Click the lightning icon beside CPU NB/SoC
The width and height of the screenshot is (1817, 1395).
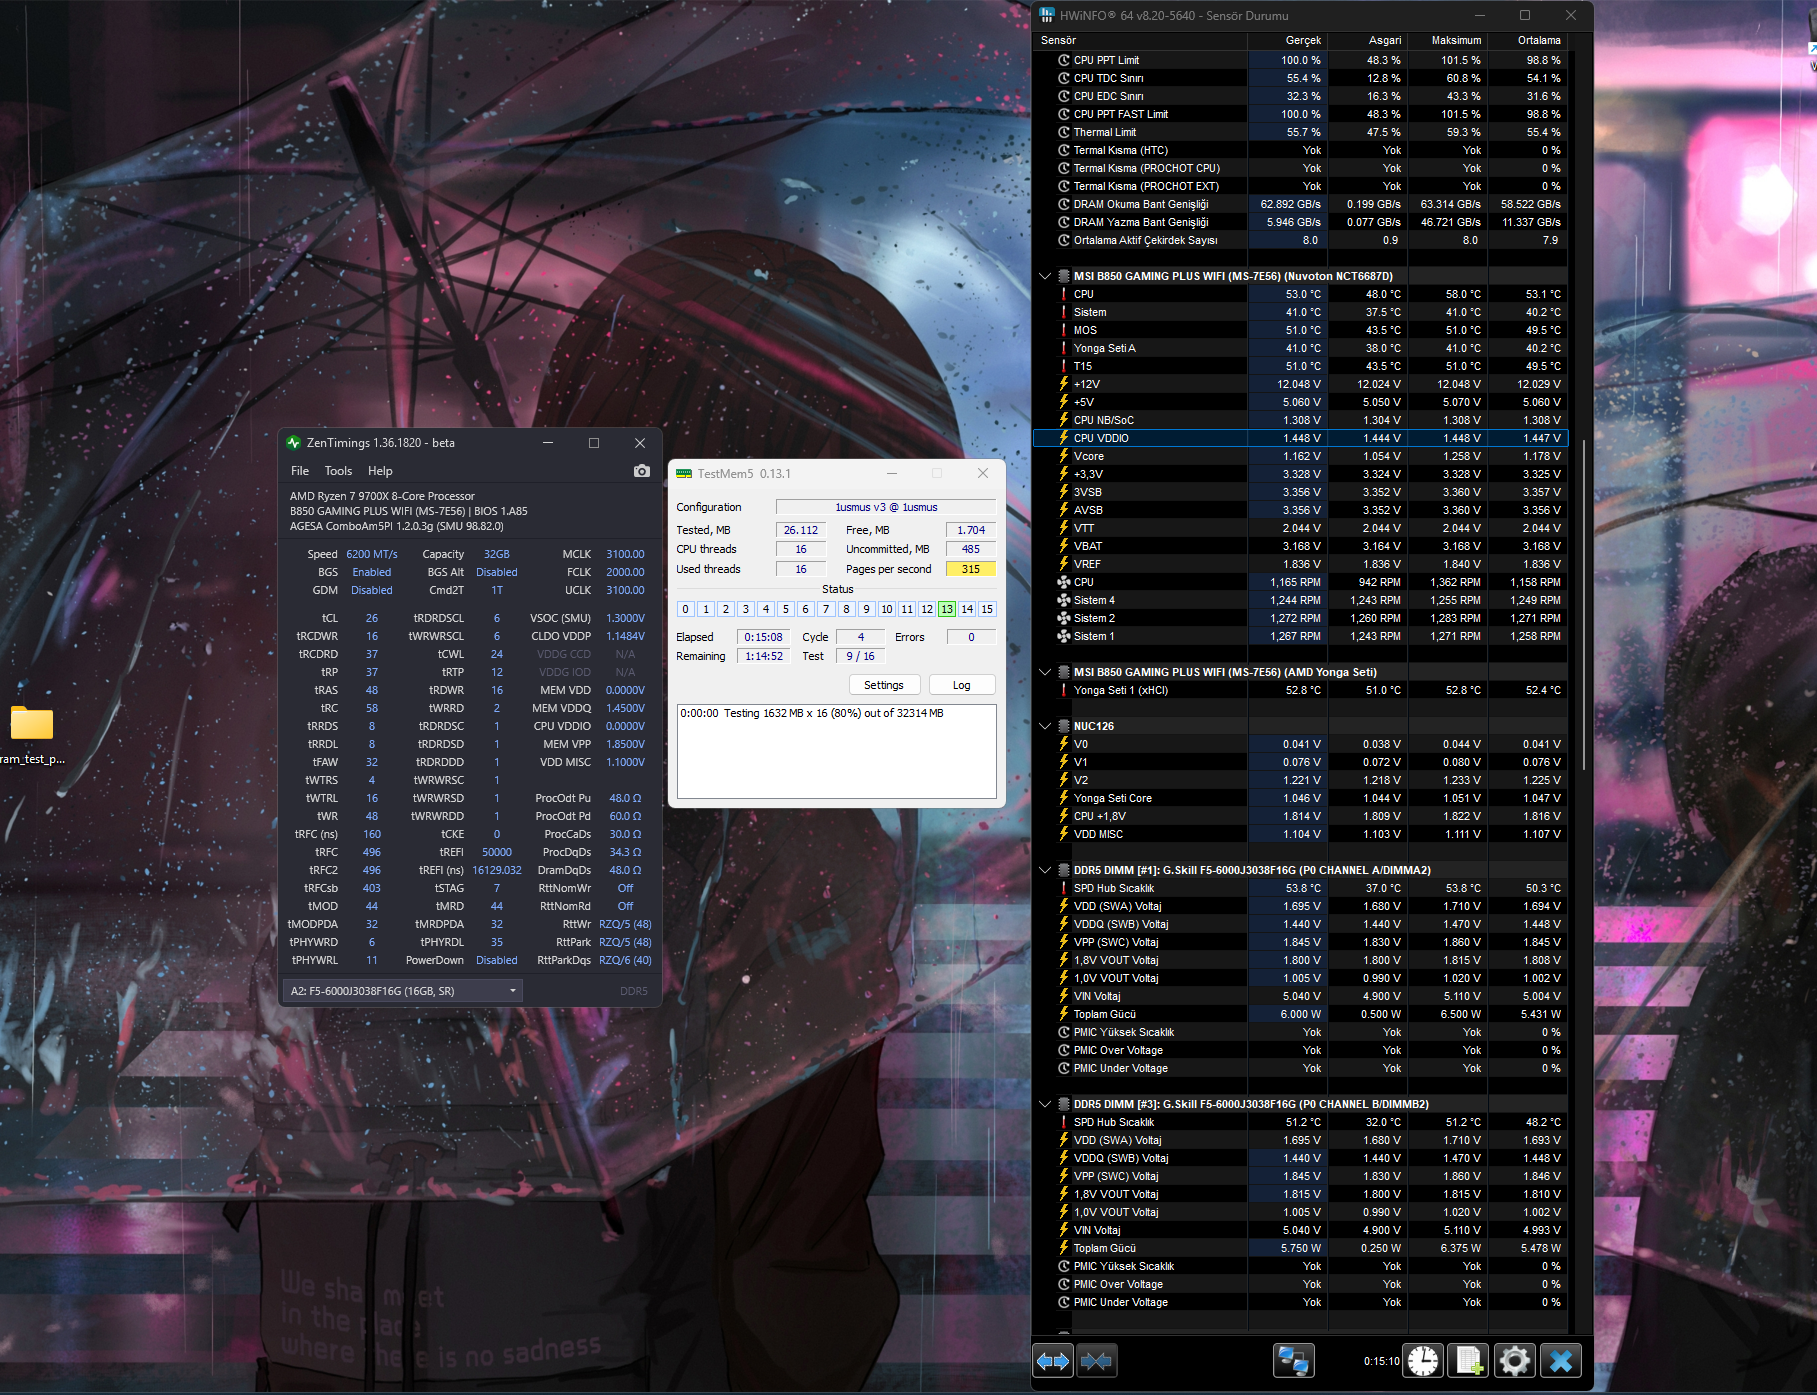click(x=1064, y=420)
